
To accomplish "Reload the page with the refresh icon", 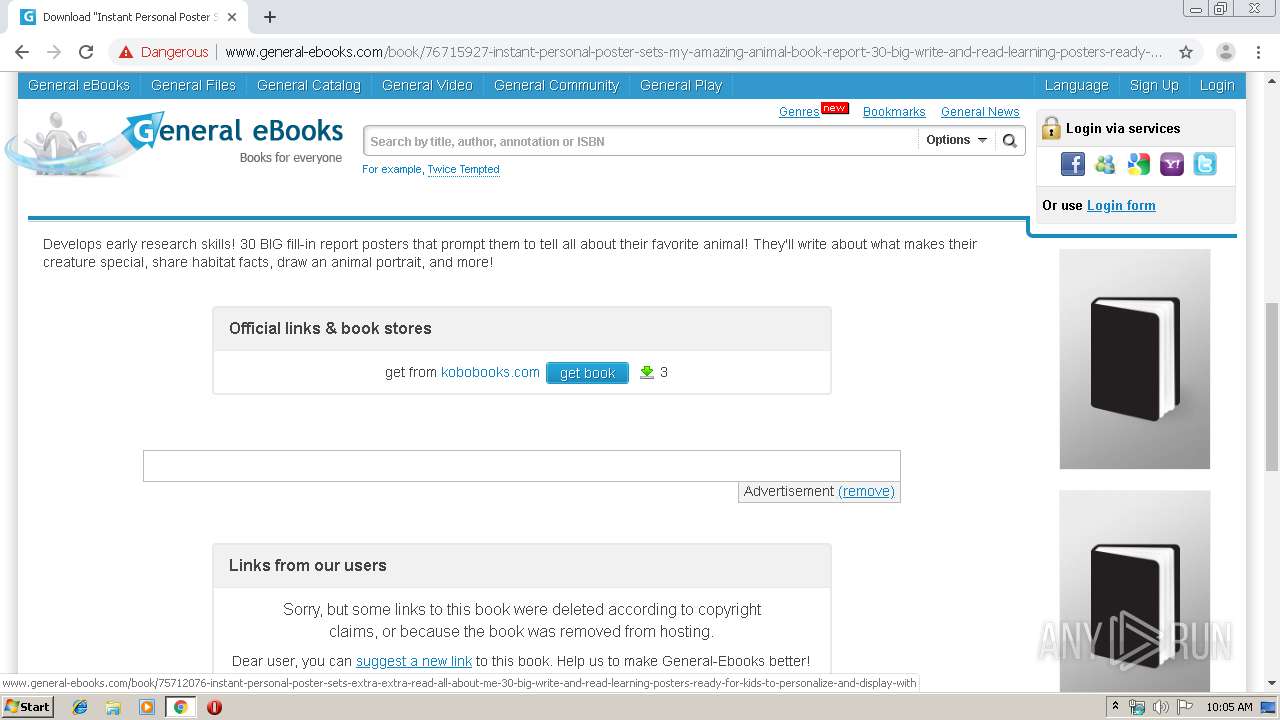I will click(86, 52).
